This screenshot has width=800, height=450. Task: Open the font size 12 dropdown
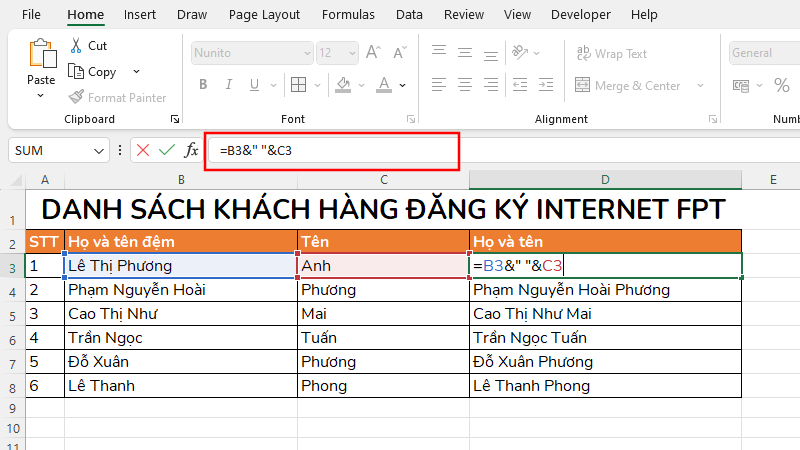pyautogui.click(x=352, y=53)
